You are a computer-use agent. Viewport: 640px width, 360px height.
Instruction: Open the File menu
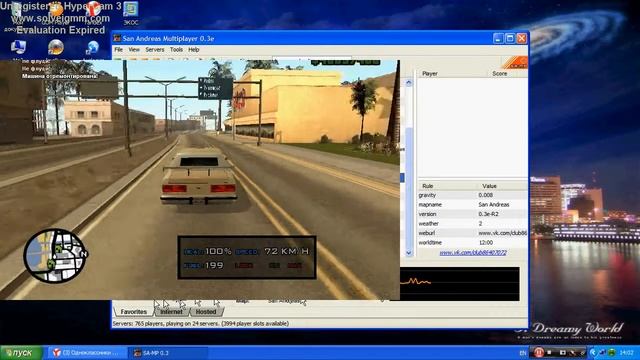click(x=118, y=50)
